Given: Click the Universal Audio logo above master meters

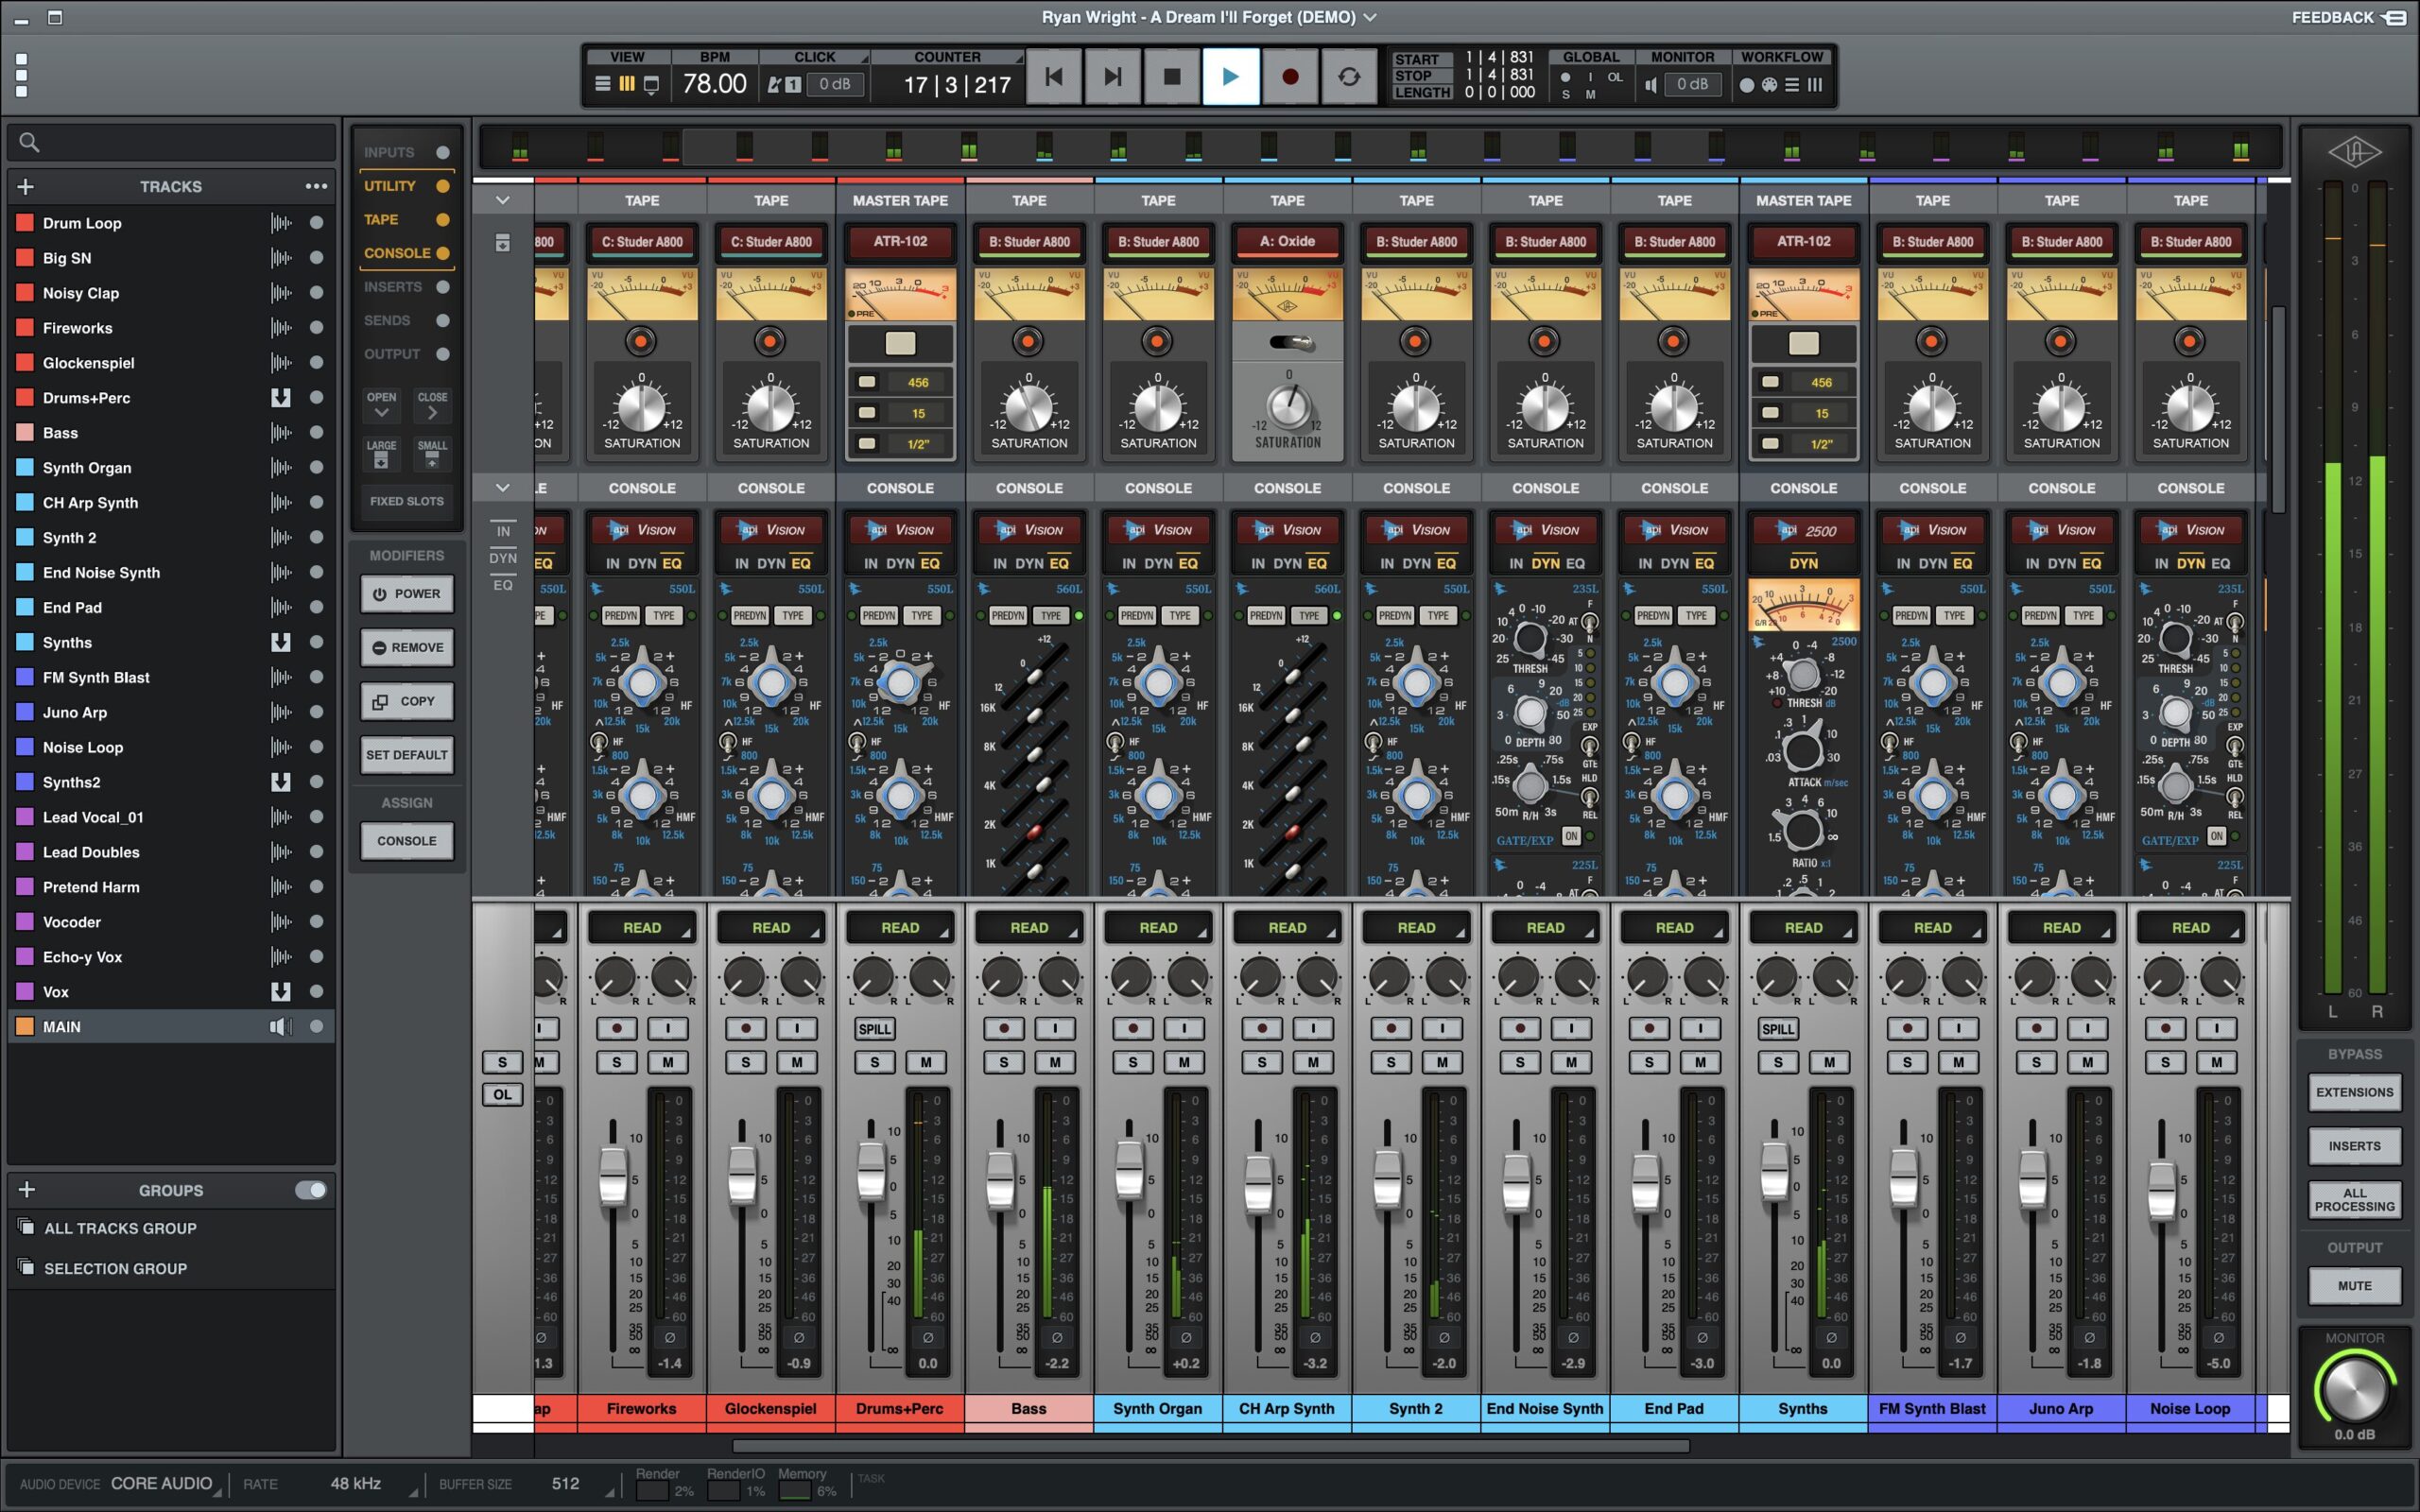Looking at the screenshot, I should point(2354,152).
